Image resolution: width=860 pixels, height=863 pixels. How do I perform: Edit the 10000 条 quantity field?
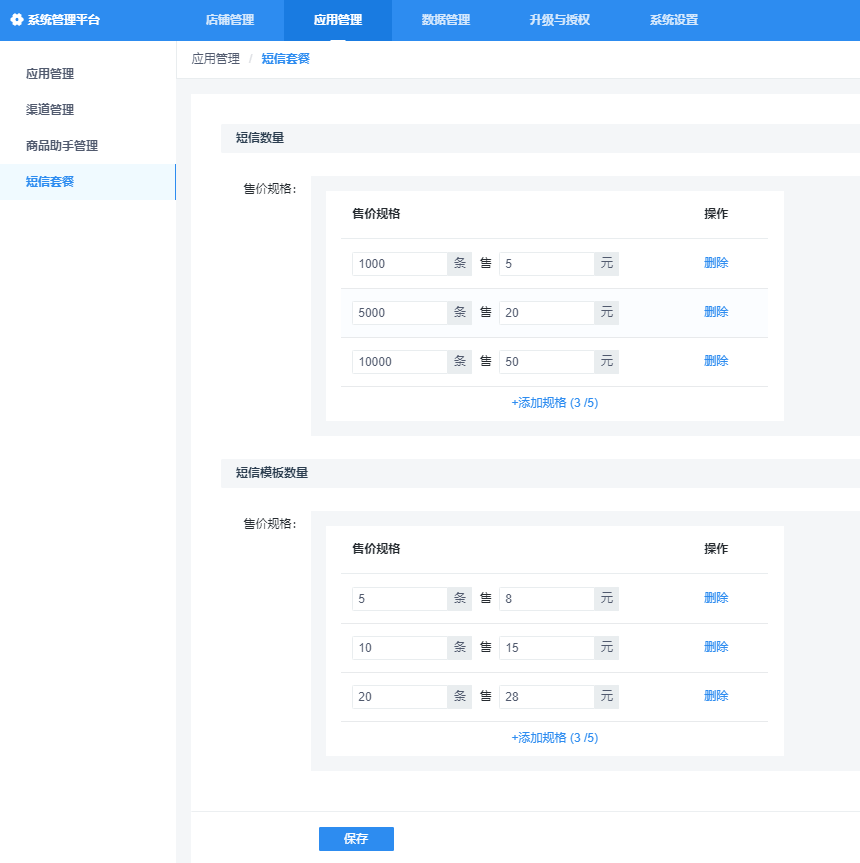tap(399, 362)
